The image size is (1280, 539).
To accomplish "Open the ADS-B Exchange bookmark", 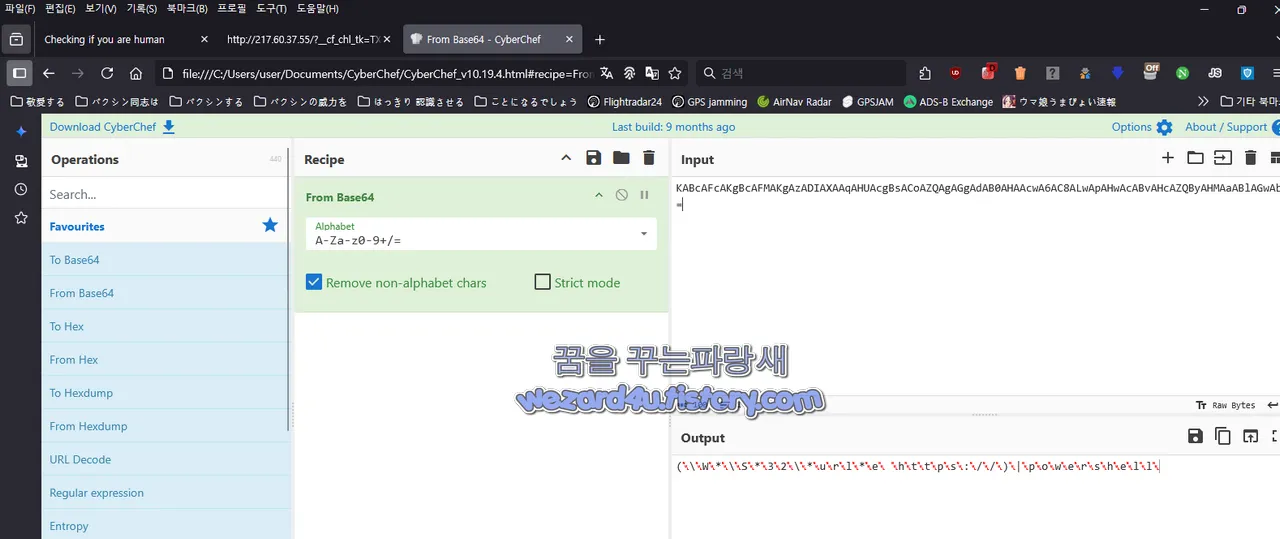I will tap(948, 101).
